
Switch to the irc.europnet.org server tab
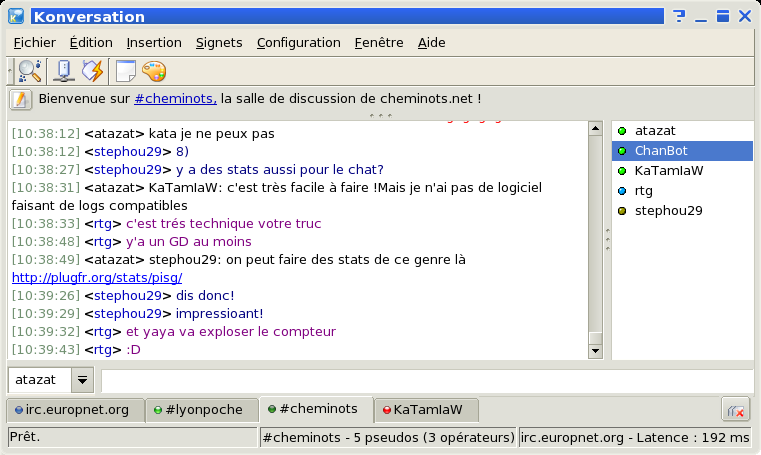[x=72, y=410]
